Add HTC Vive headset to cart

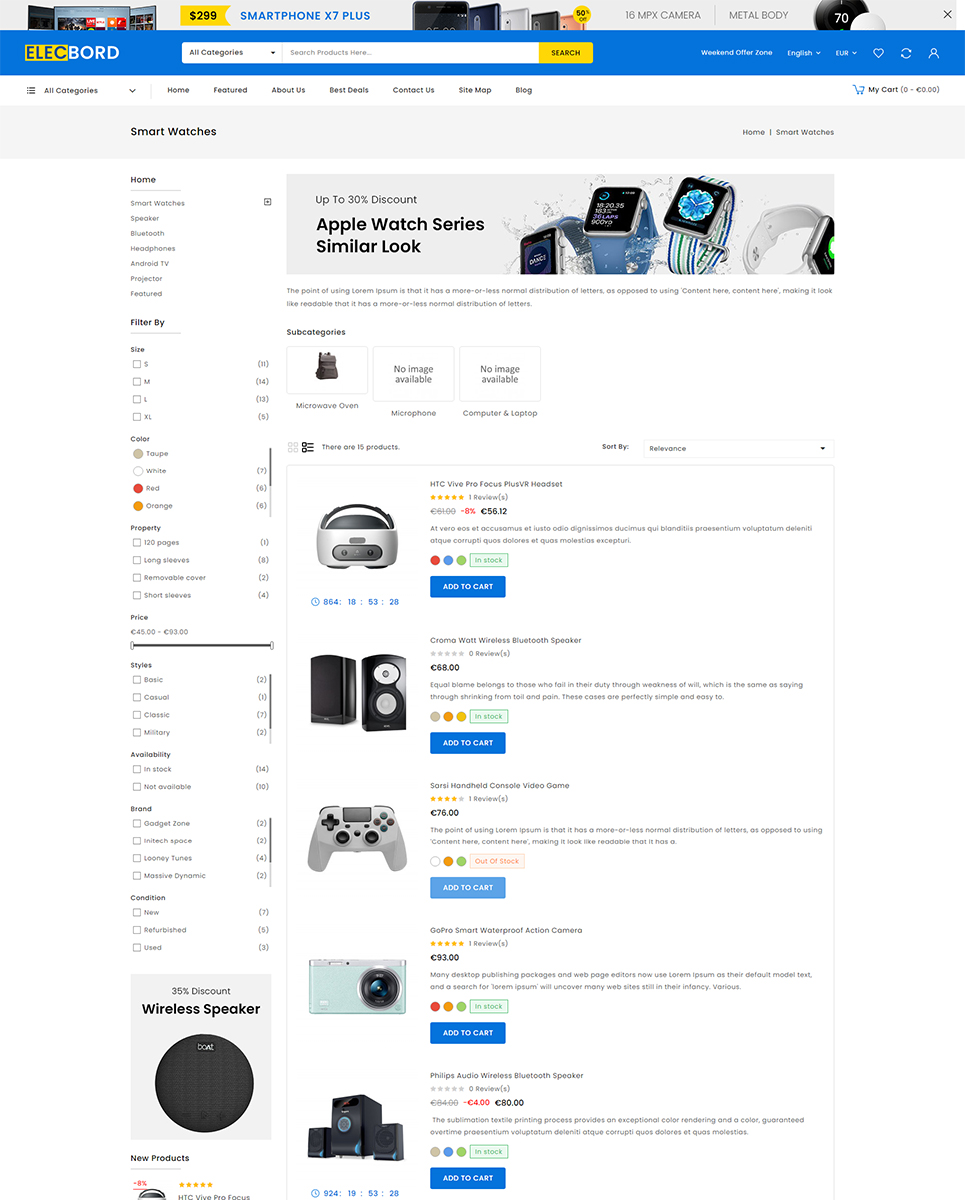[x=467, y=587]
